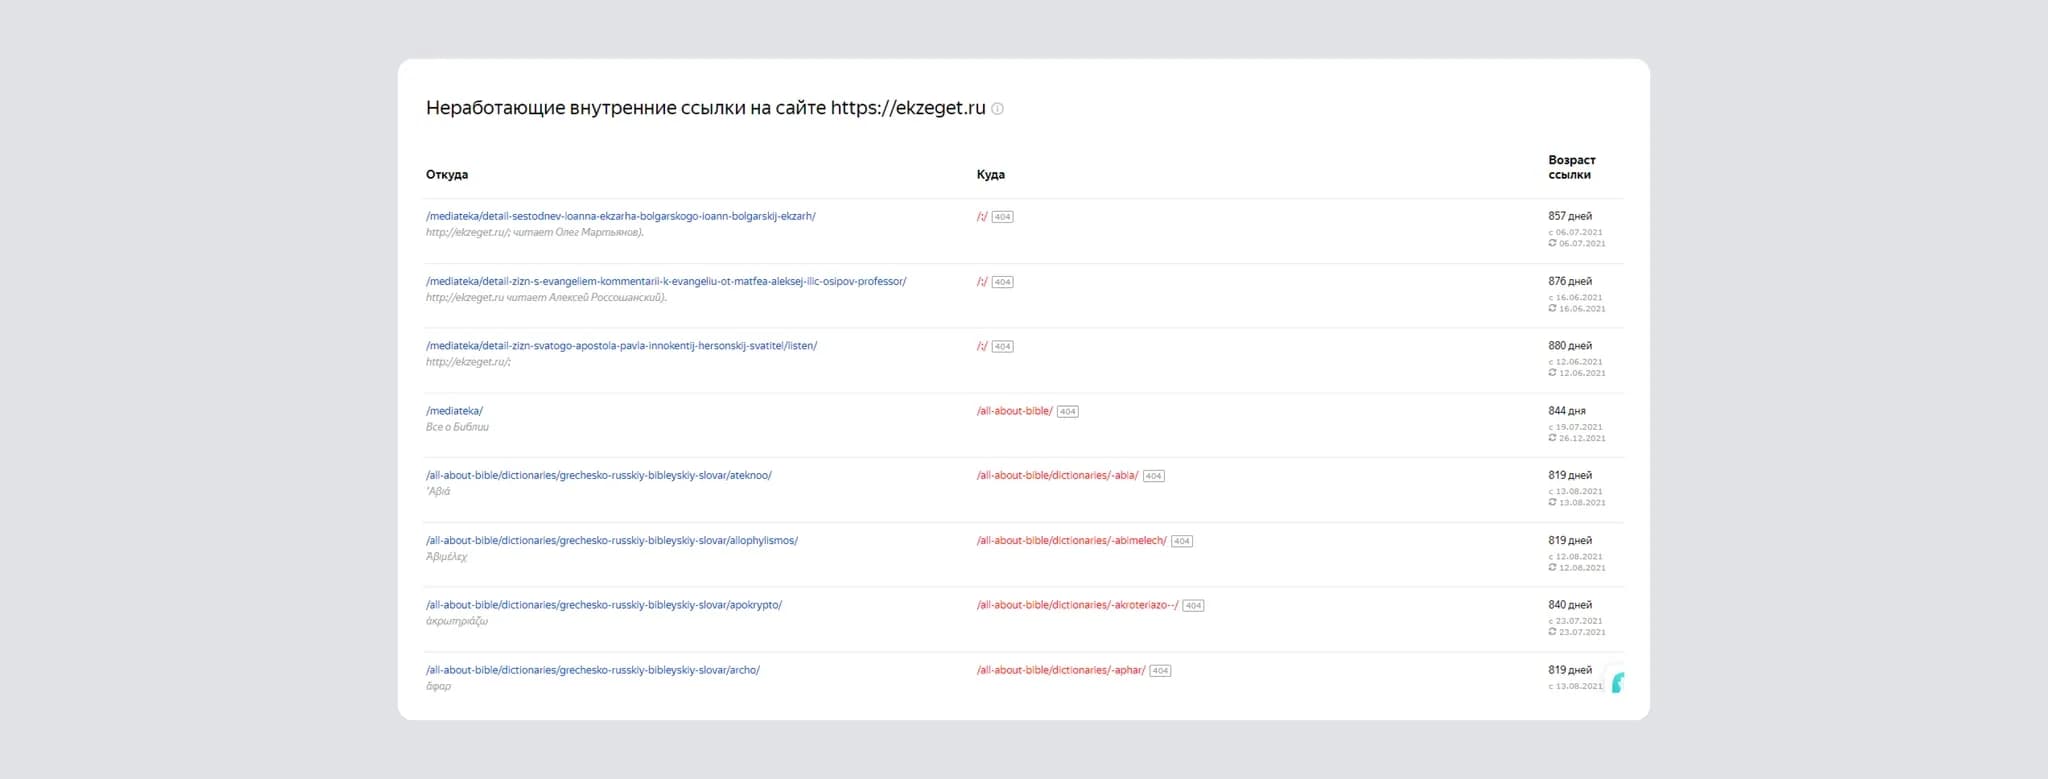This screenshot has height=779, width=2048.
Task: Click the Возраст ссылки column header
Action: [1571, 167]
